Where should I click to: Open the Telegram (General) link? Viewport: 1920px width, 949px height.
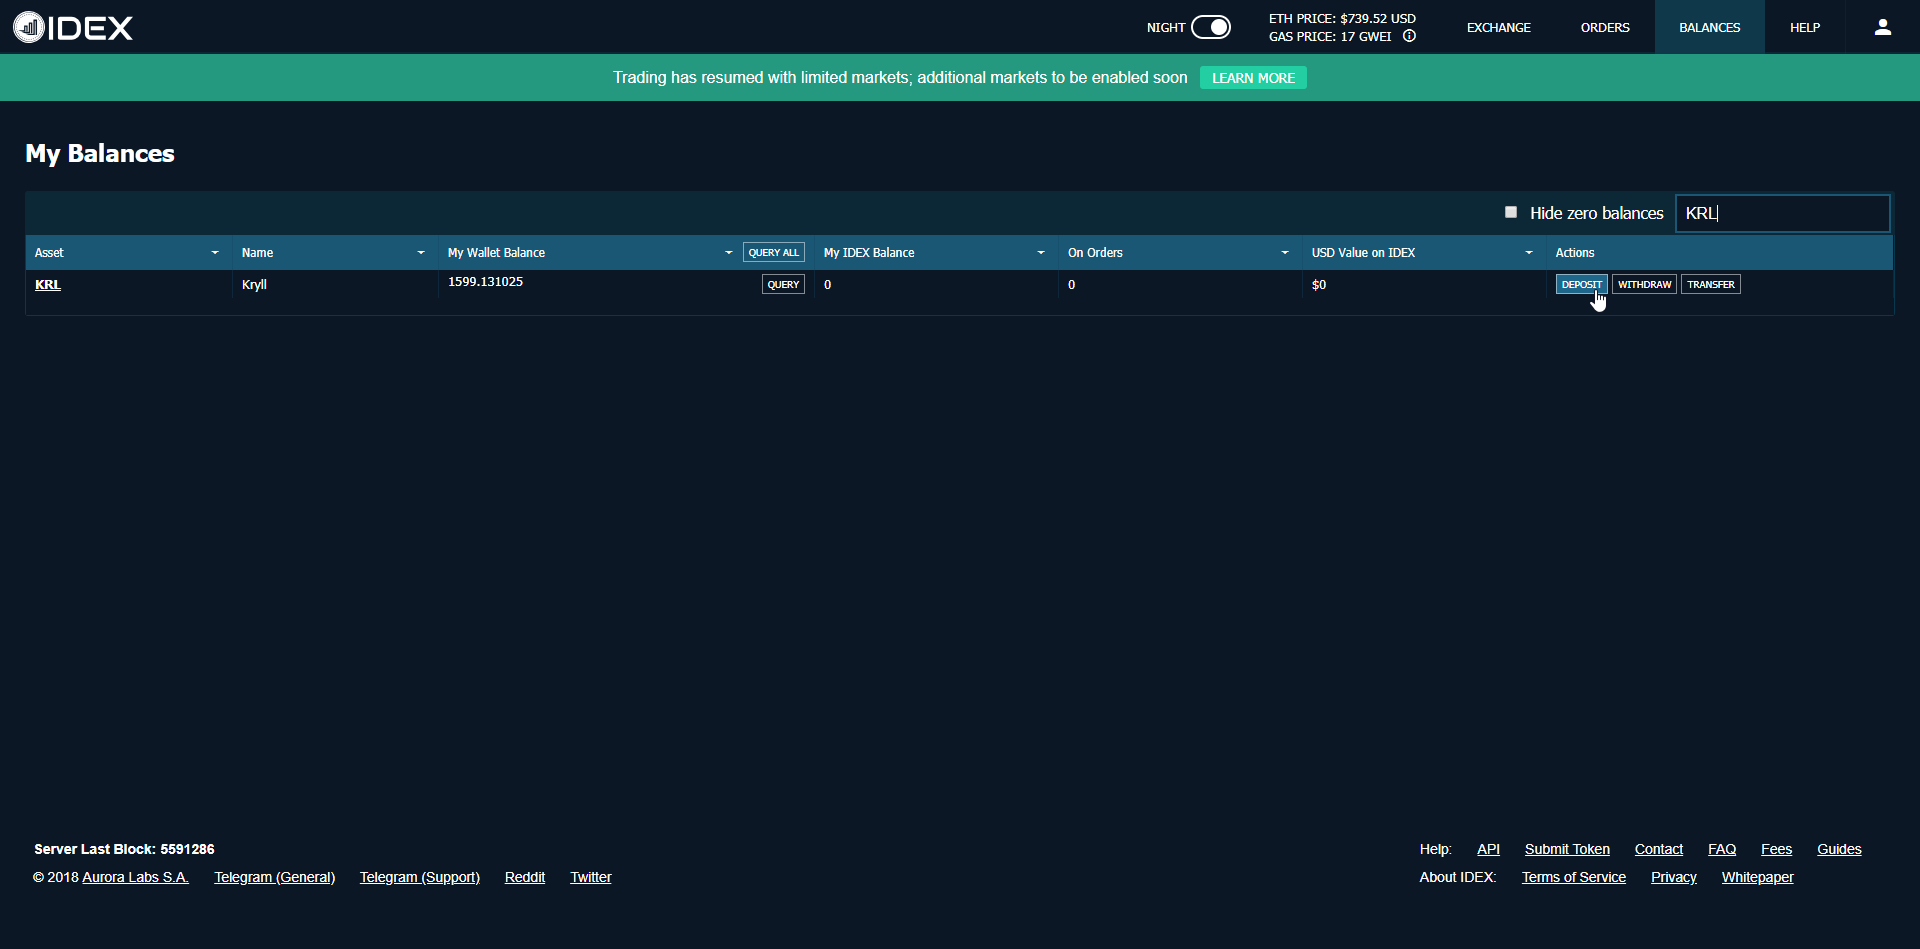[274, 877]
